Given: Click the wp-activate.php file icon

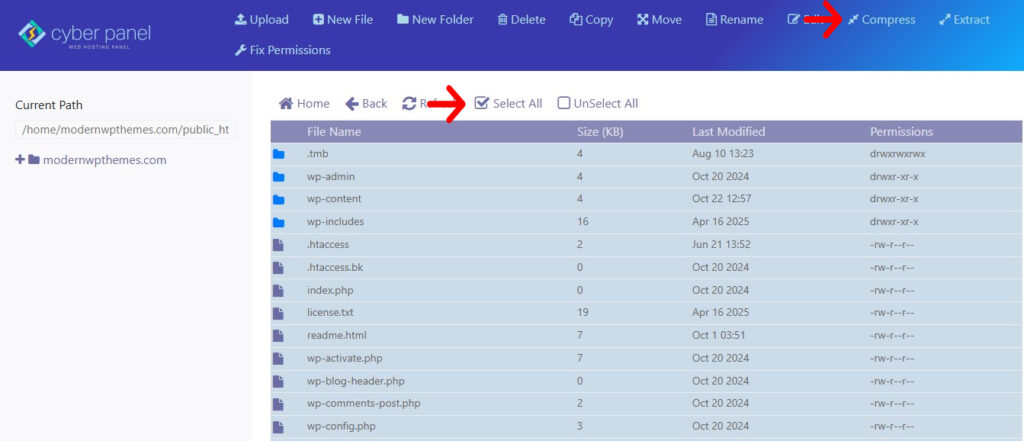Looking at the screenshot, I should 278,359.
